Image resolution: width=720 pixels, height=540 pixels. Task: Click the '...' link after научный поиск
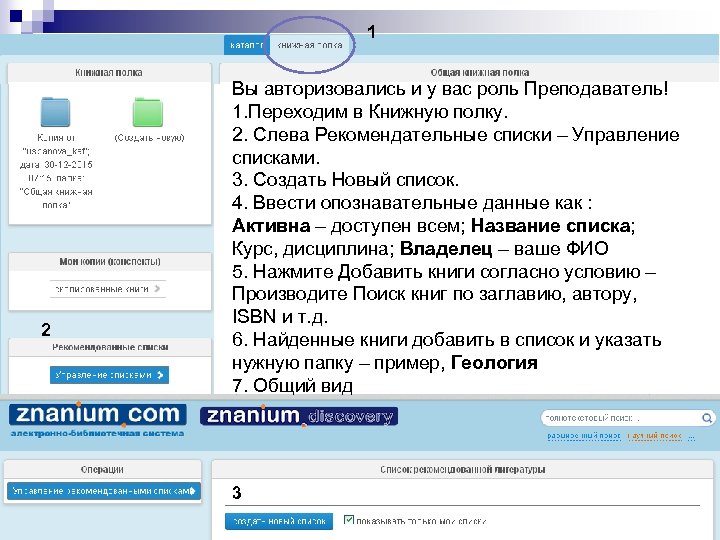pyautogui.click(x=691, y=436)
